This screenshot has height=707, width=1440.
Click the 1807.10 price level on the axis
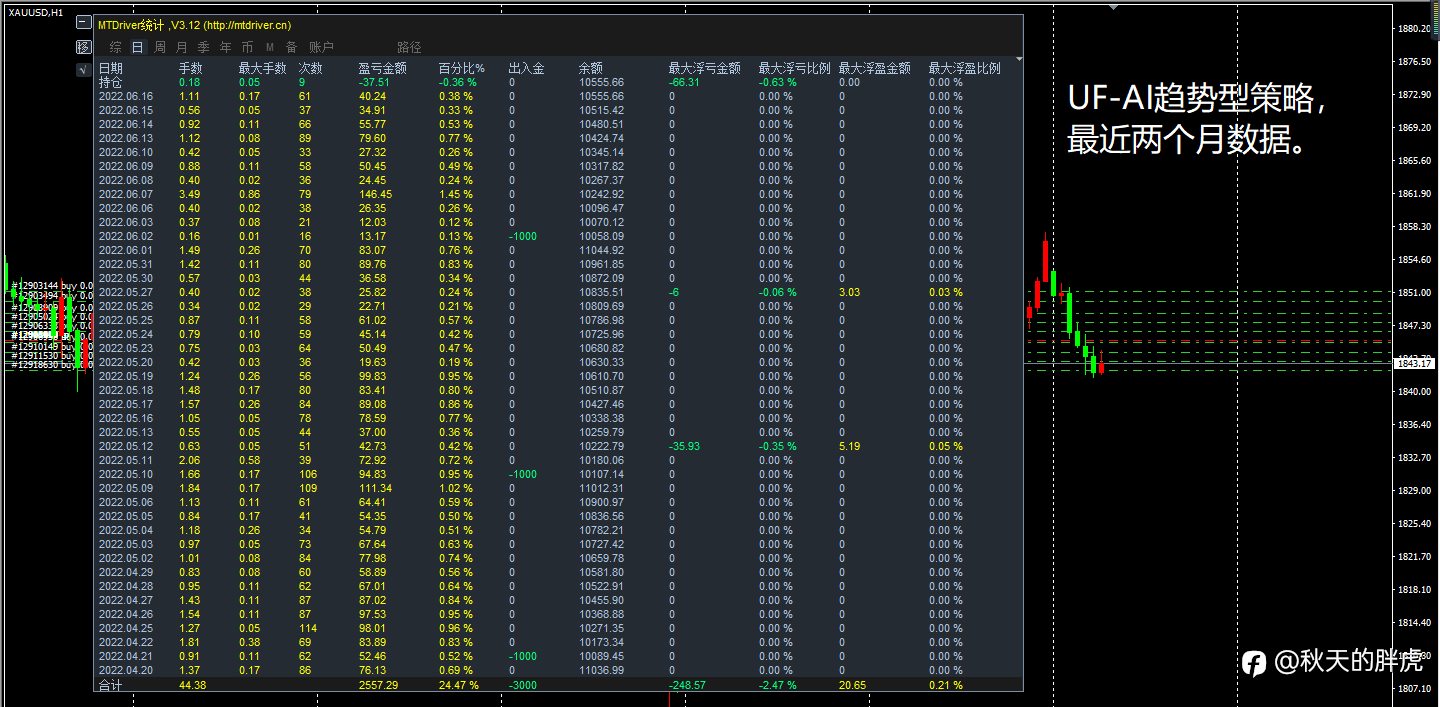point(1416,688)
